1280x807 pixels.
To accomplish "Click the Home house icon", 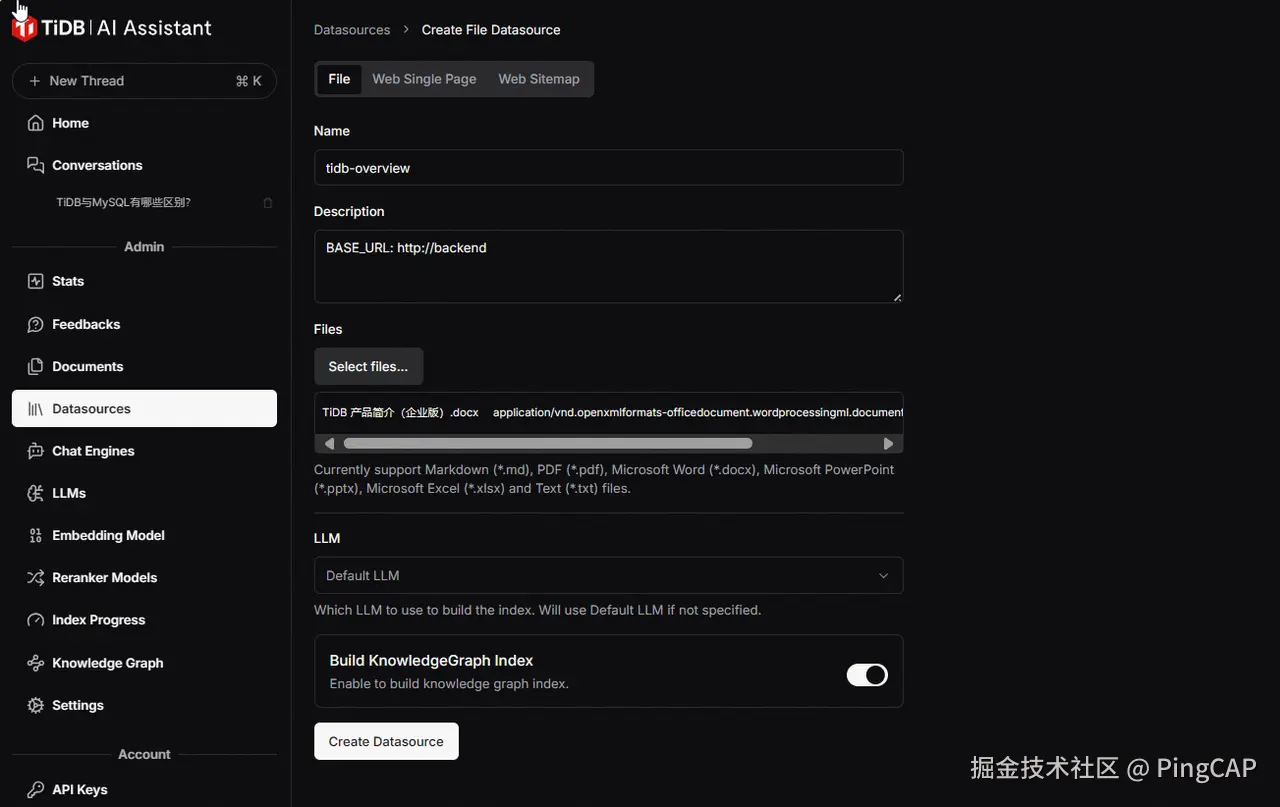I will pos(36,123).
